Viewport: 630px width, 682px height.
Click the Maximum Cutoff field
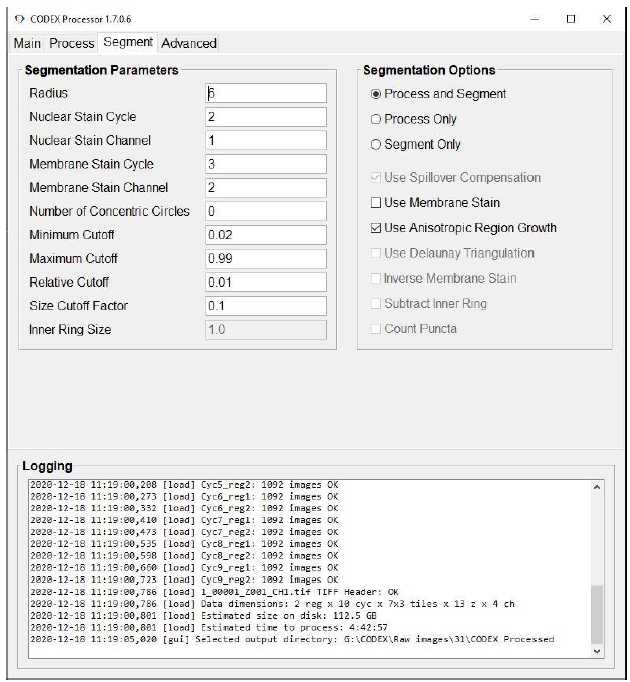click(266, 258)
